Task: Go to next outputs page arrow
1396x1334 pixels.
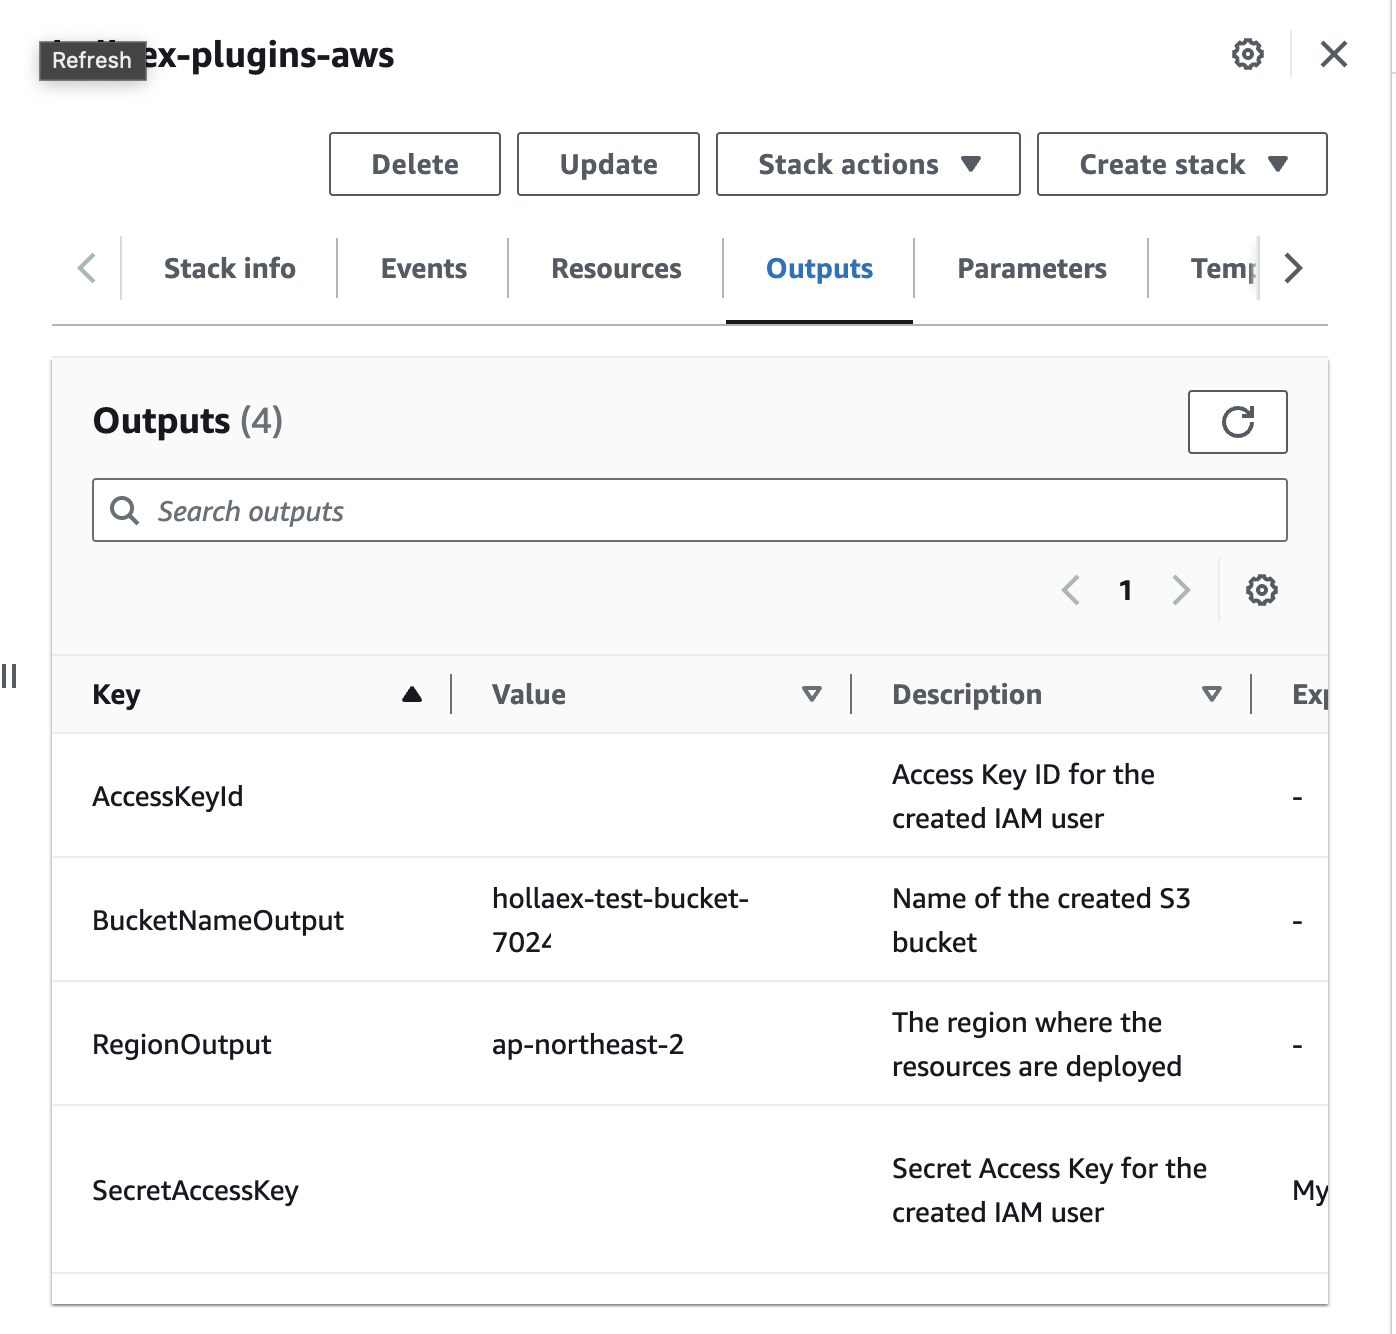Action: tap(1181, 590)
